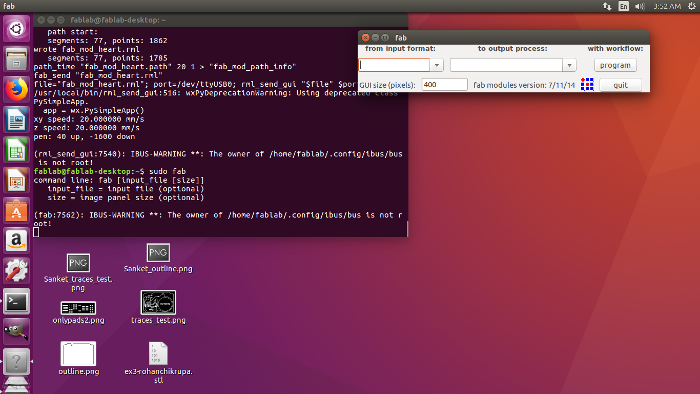Screen dimensions: 700x394
Task: Click terminal line 'pen: 40 up, -1600 down'
Action: [x=84, y=137]
